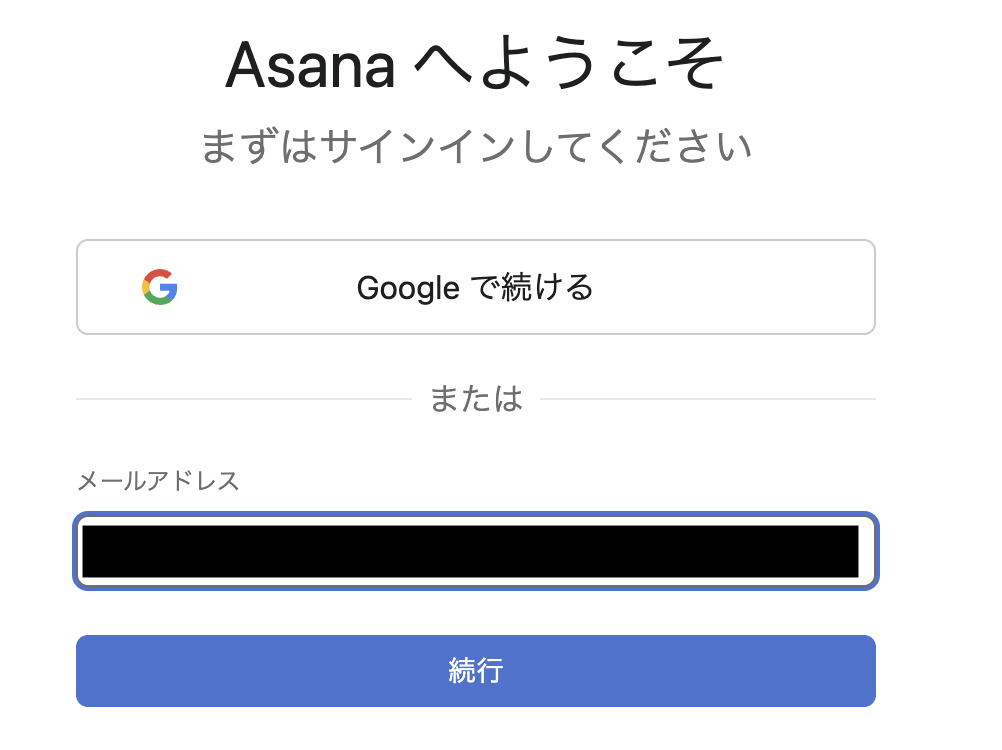Click the word "Asana" in the title
The image size is (1002, 750).
point(309,66)
